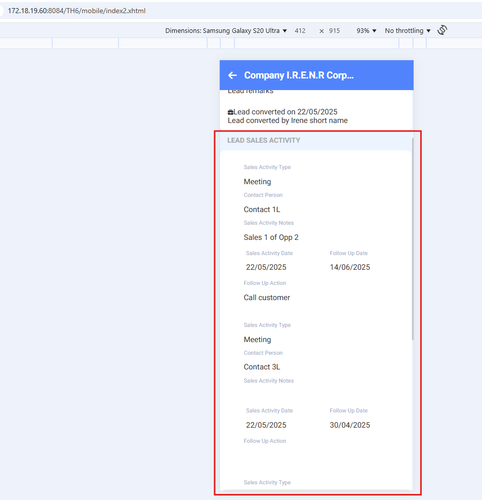Screen dimensions: 482x500
Task: Click the Contact 3L value
Action: 262,367
